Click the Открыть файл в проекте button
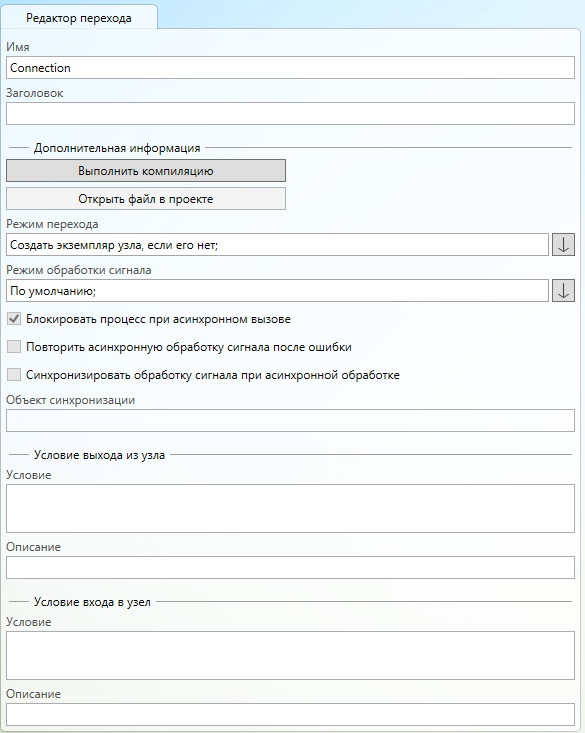 tap(146, 199)
